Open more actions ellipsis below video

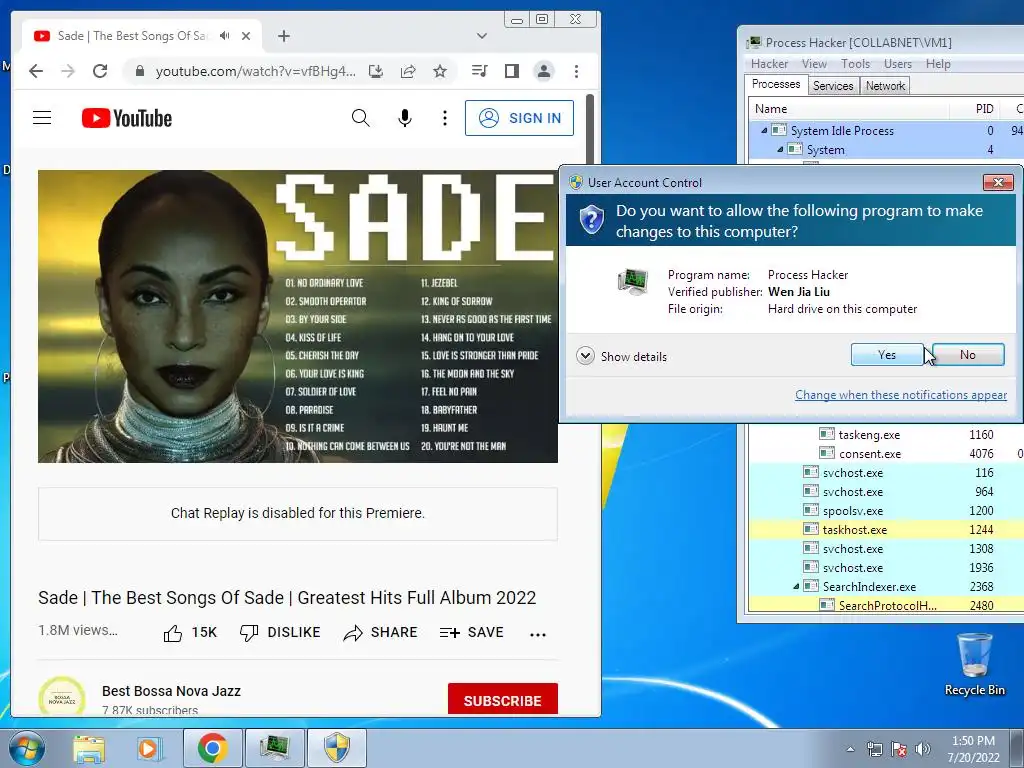(538, 634)
